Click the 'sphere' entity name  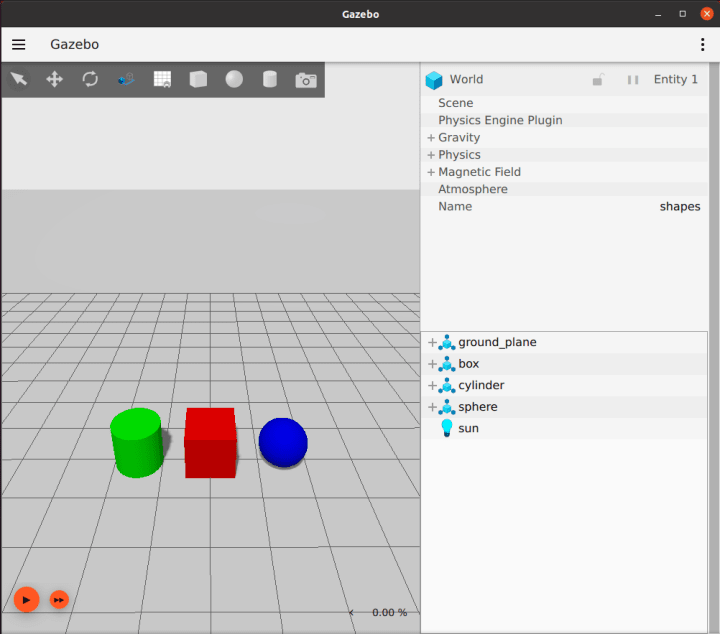point(478,407)
